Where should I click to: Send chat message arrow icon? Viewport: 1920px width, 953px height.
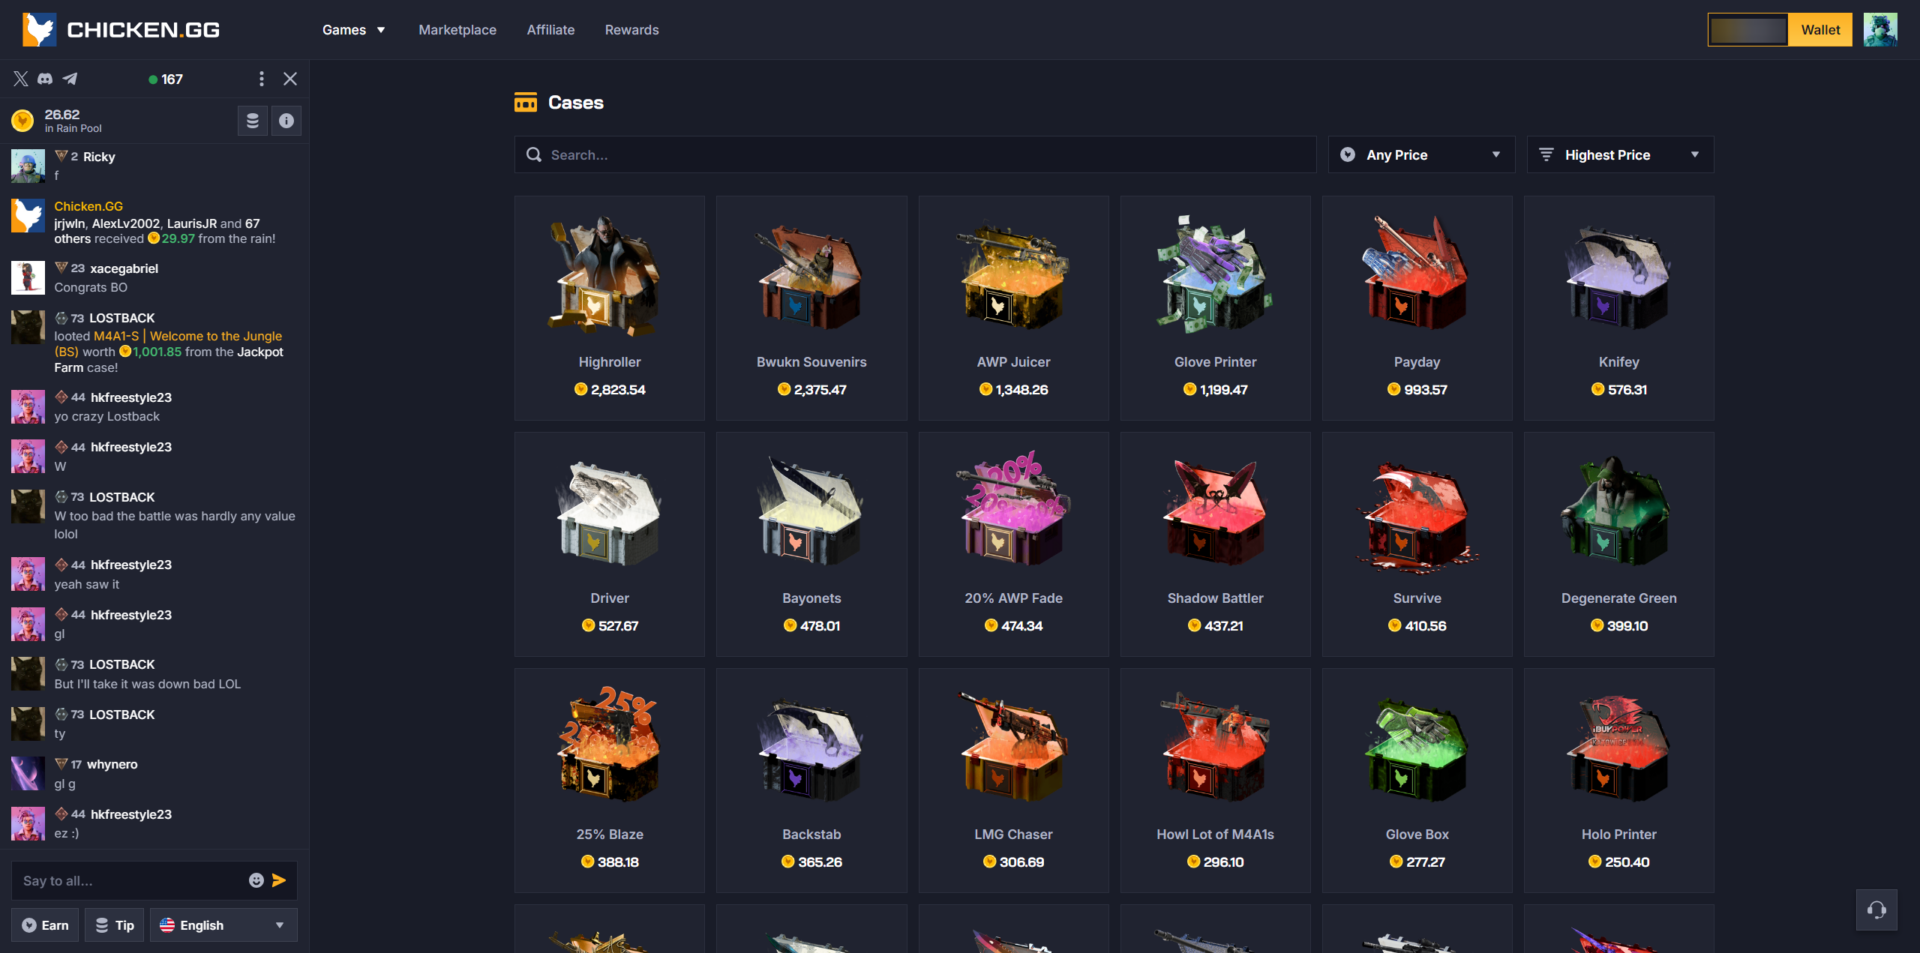[x=279, y=881]
